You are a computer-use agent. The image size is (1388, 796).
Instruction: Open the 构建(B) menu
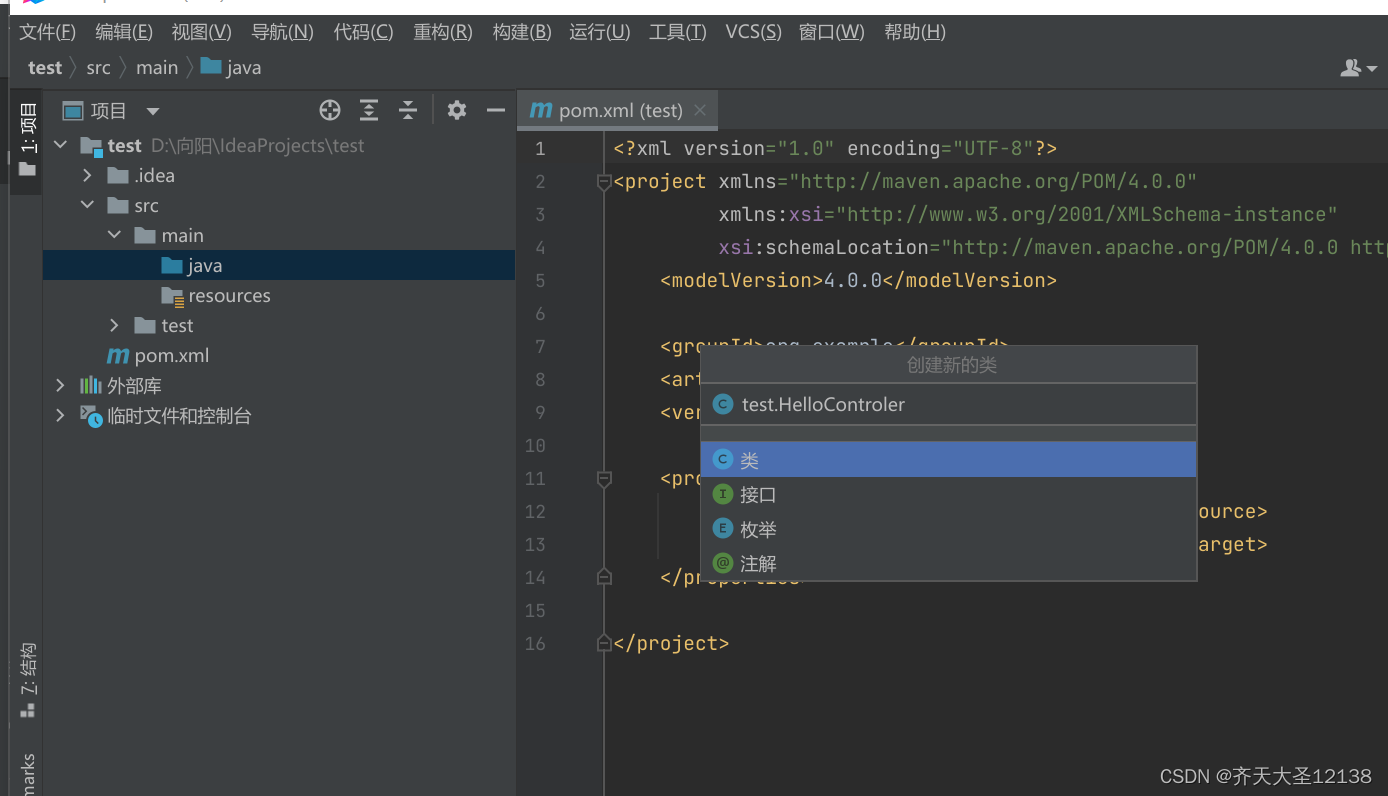tap(522, 32)
